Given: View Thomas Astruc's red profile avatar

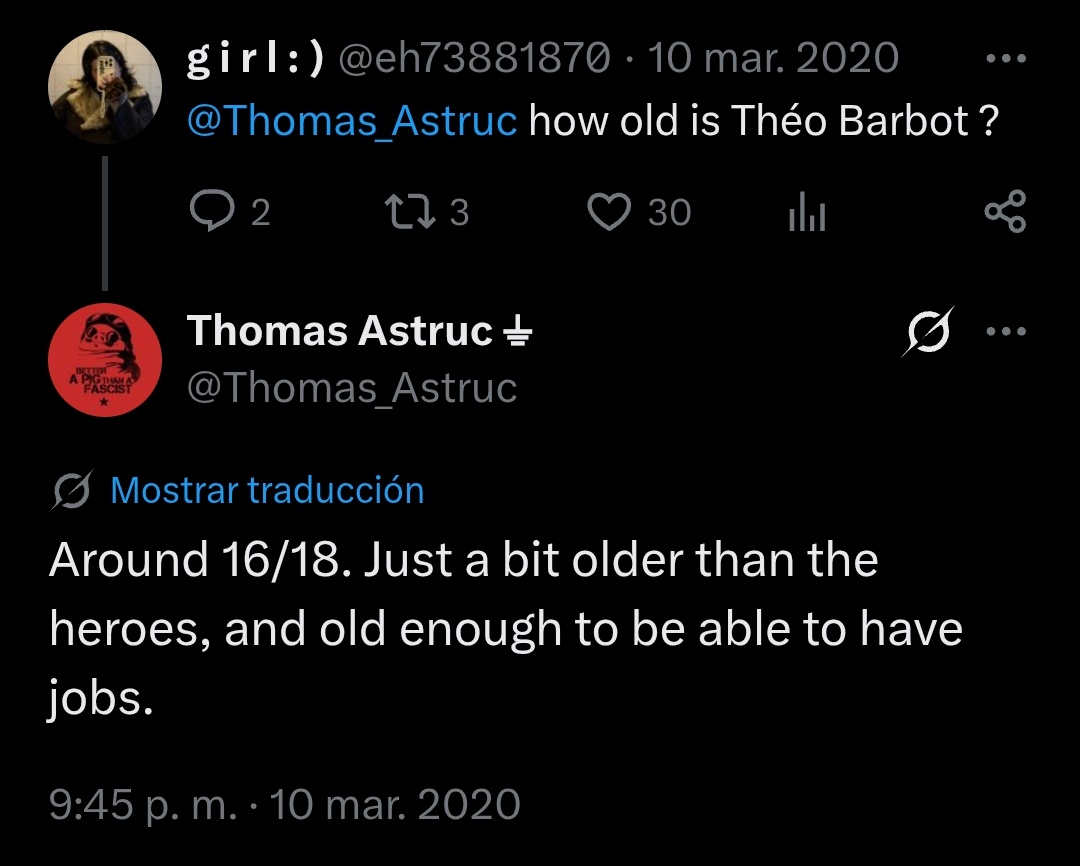Looking at the screenshot, I should pyautogui.click(x=105, y=360).
